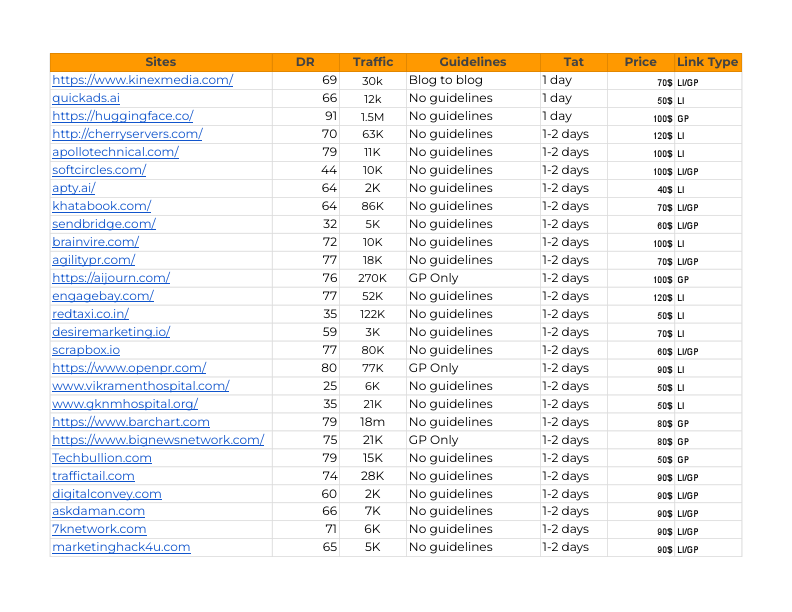Viewport: 792px width, 612px height.
Task: Open the aijourn.com link
Action: (111, 278)
